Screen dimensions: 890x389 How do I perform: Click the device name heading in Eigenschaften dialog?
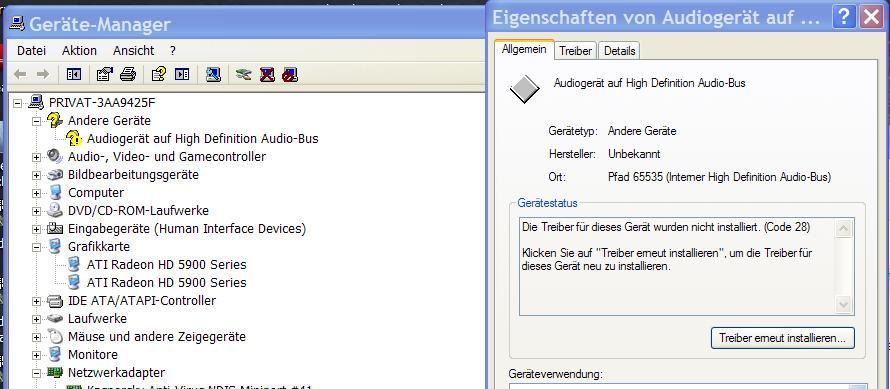click(649, 83)
